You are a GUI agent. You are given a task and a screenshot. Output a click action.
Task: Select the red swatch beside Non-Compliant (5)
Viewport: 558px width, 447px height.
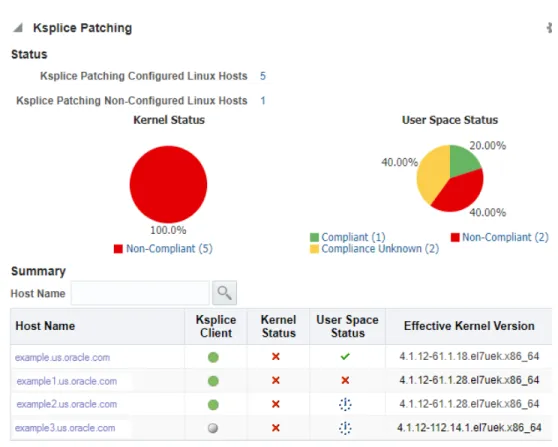(118, 249)
